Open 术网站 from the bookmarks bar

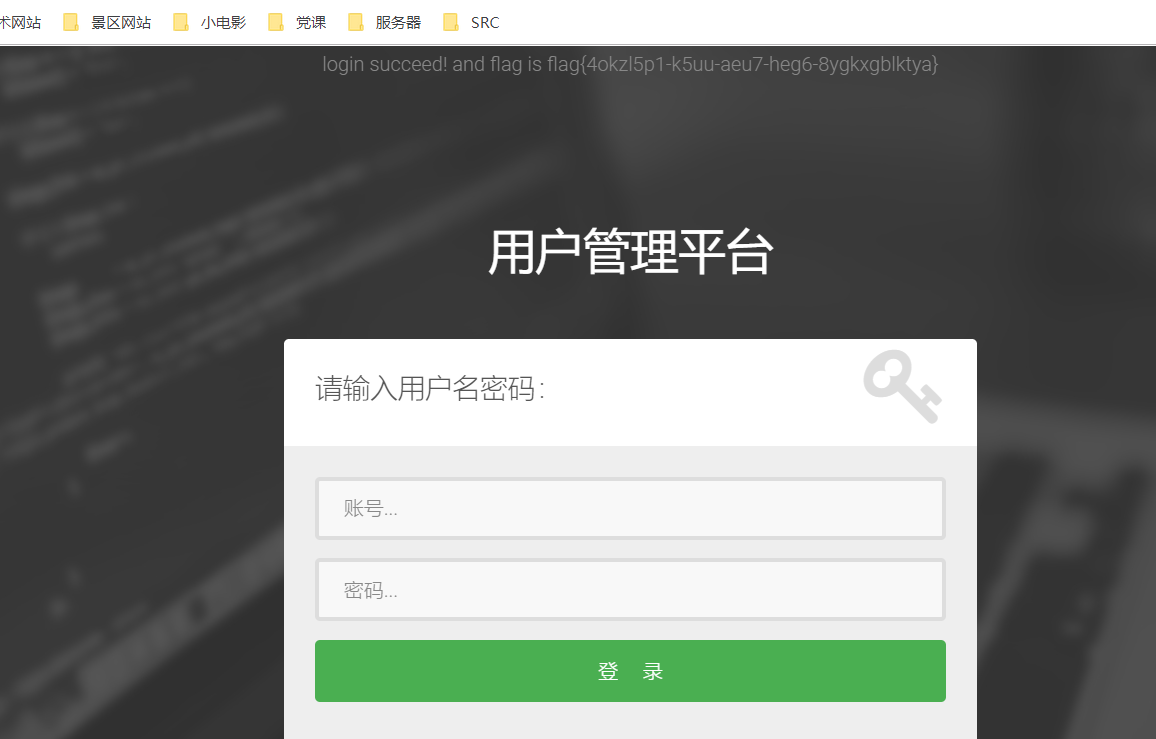coord(20,21)
